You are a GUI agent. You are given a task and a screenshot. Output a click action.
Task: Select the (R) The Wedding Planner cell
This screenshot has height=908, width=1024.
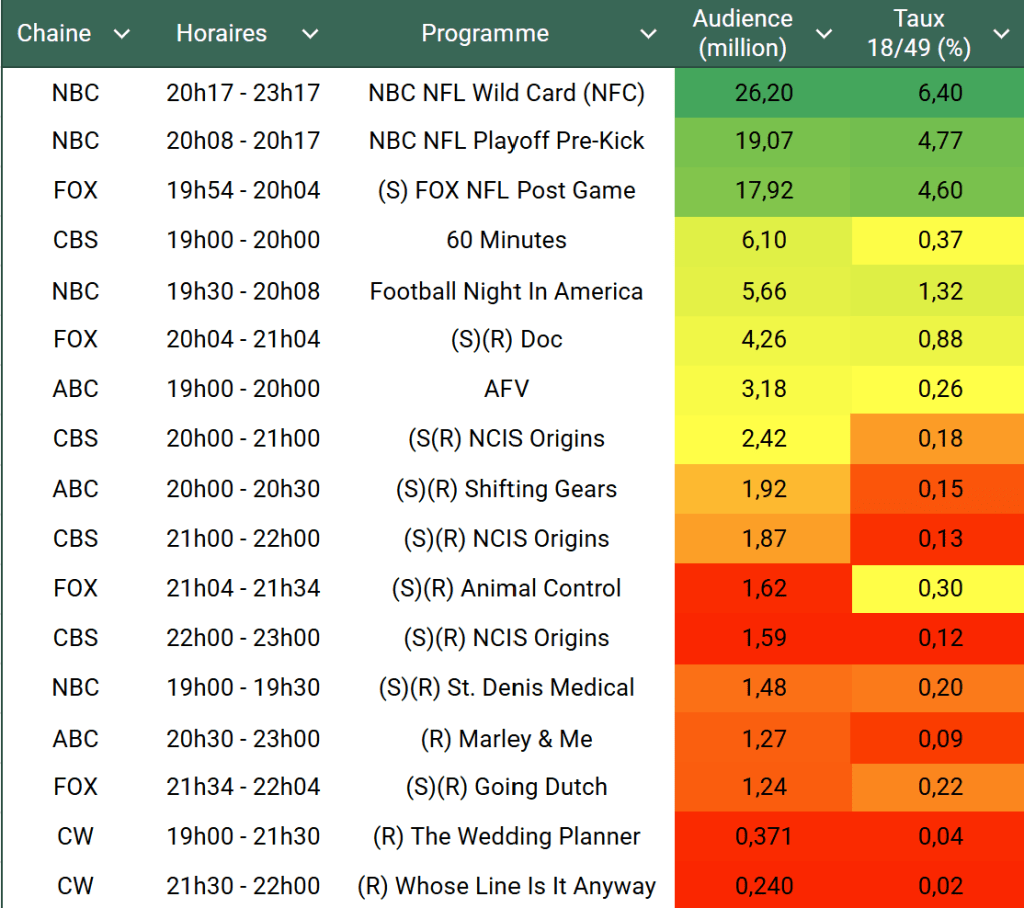pos(506,837)
